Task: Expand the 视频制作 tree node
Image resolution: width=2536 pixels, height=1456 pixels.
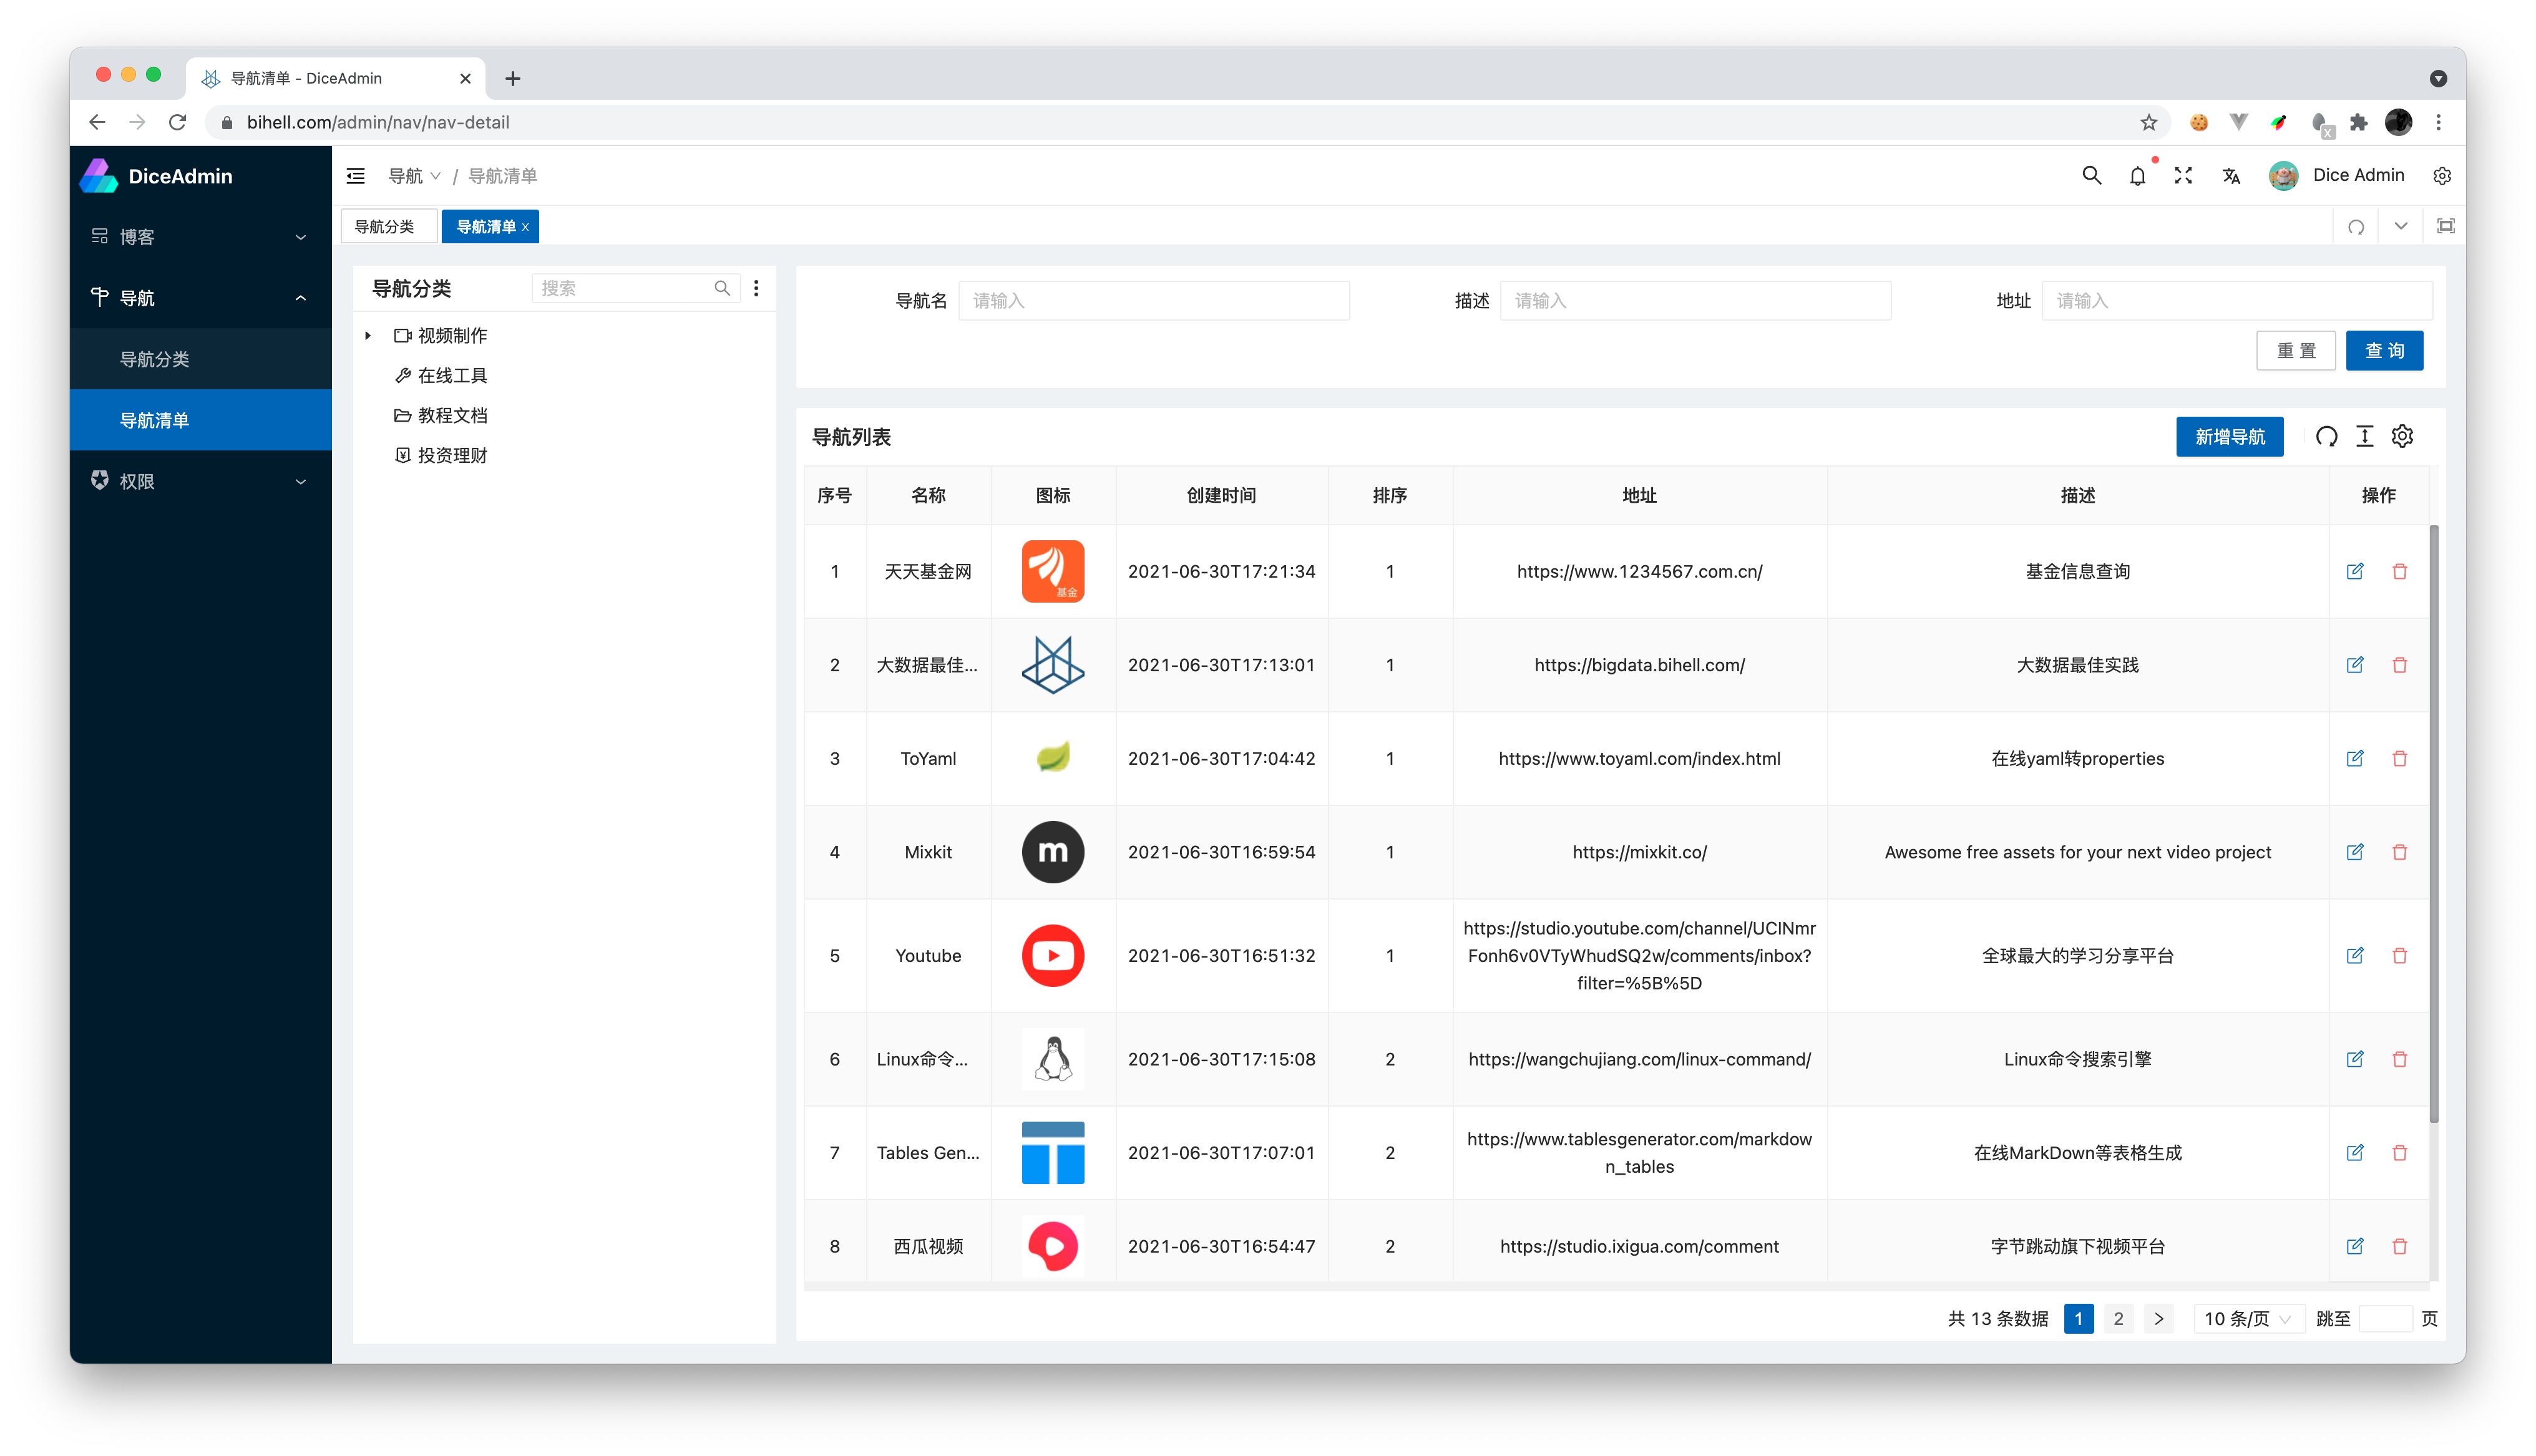Action: tap(368, 335)
